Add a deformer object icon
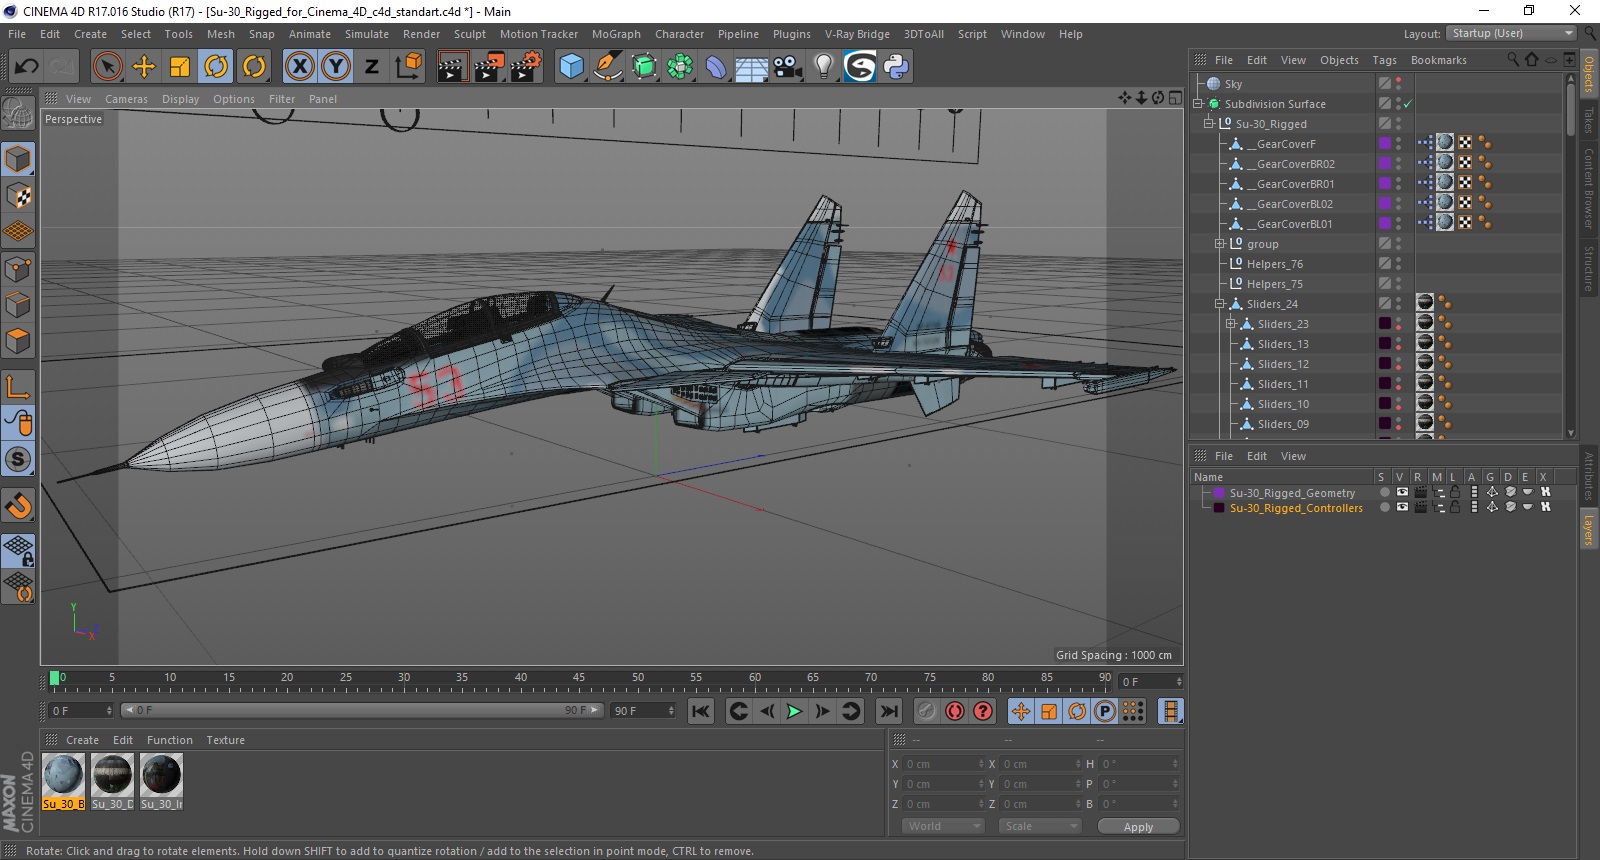Image resolution: width=1600 pixels, height=860 pixels. click(x=716, y=67)
